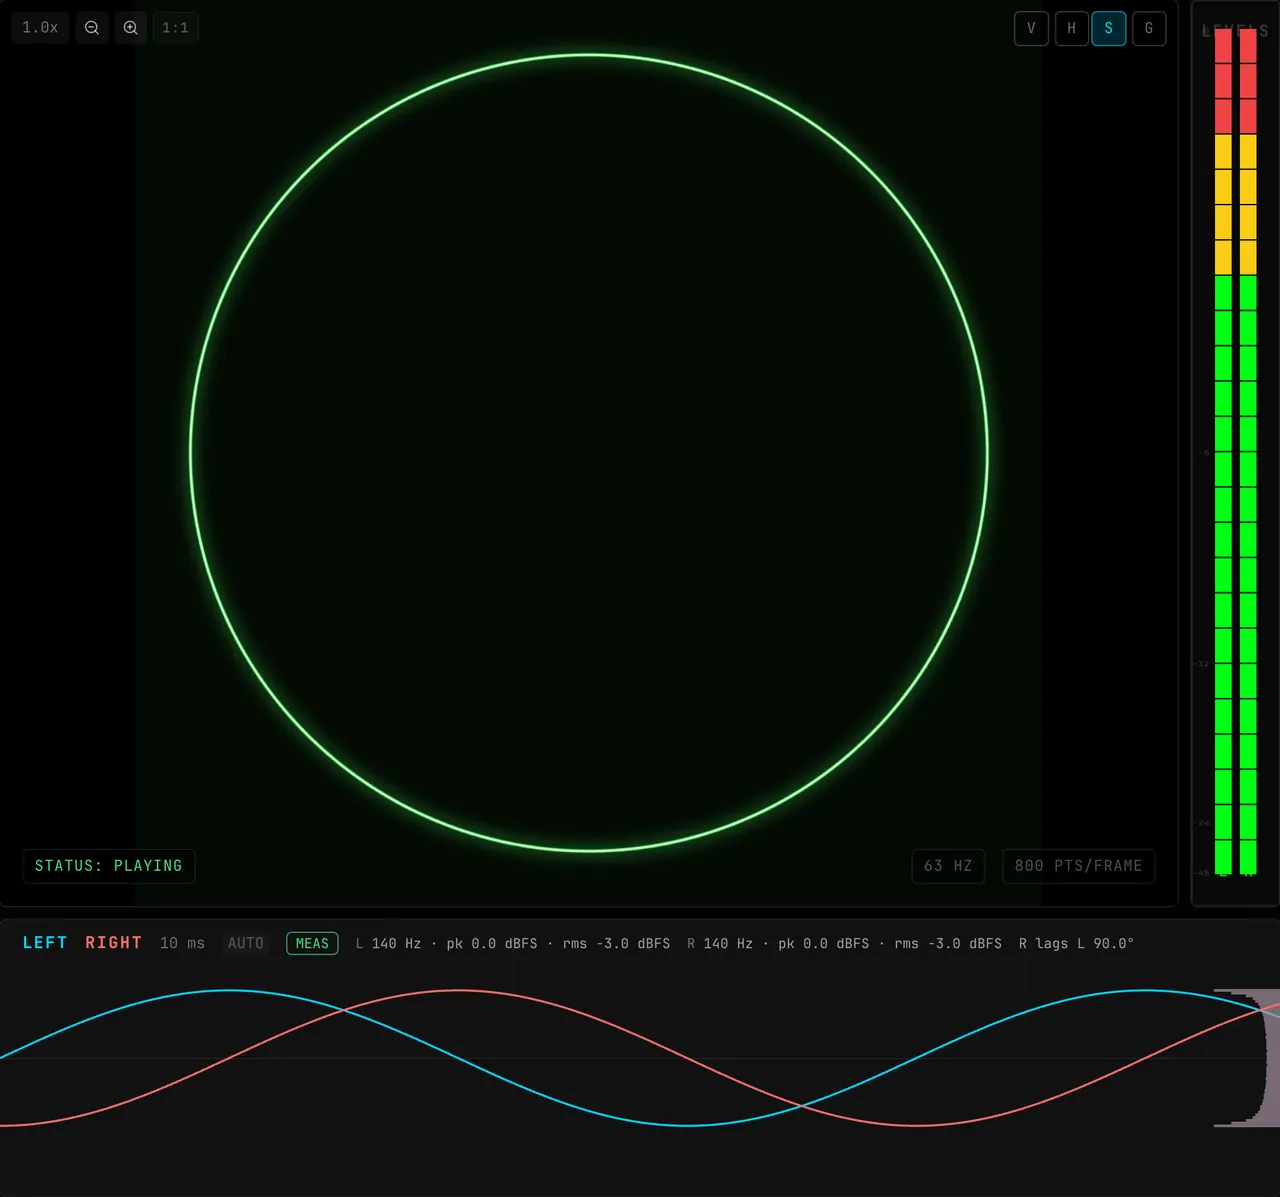The image size is (1280, 1197).
Task: Switch to the V display mode
Action: click(1031, 28)
